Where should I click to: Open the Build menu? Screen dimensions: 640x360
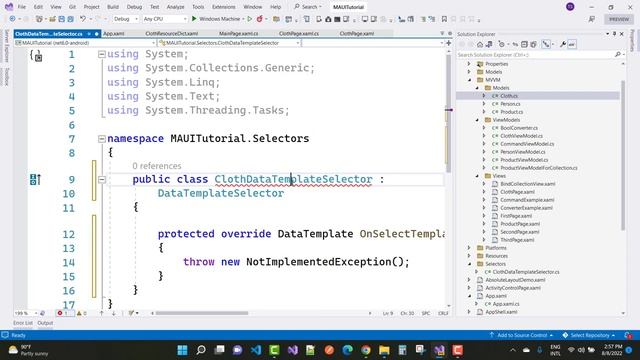tap(113, 7)
